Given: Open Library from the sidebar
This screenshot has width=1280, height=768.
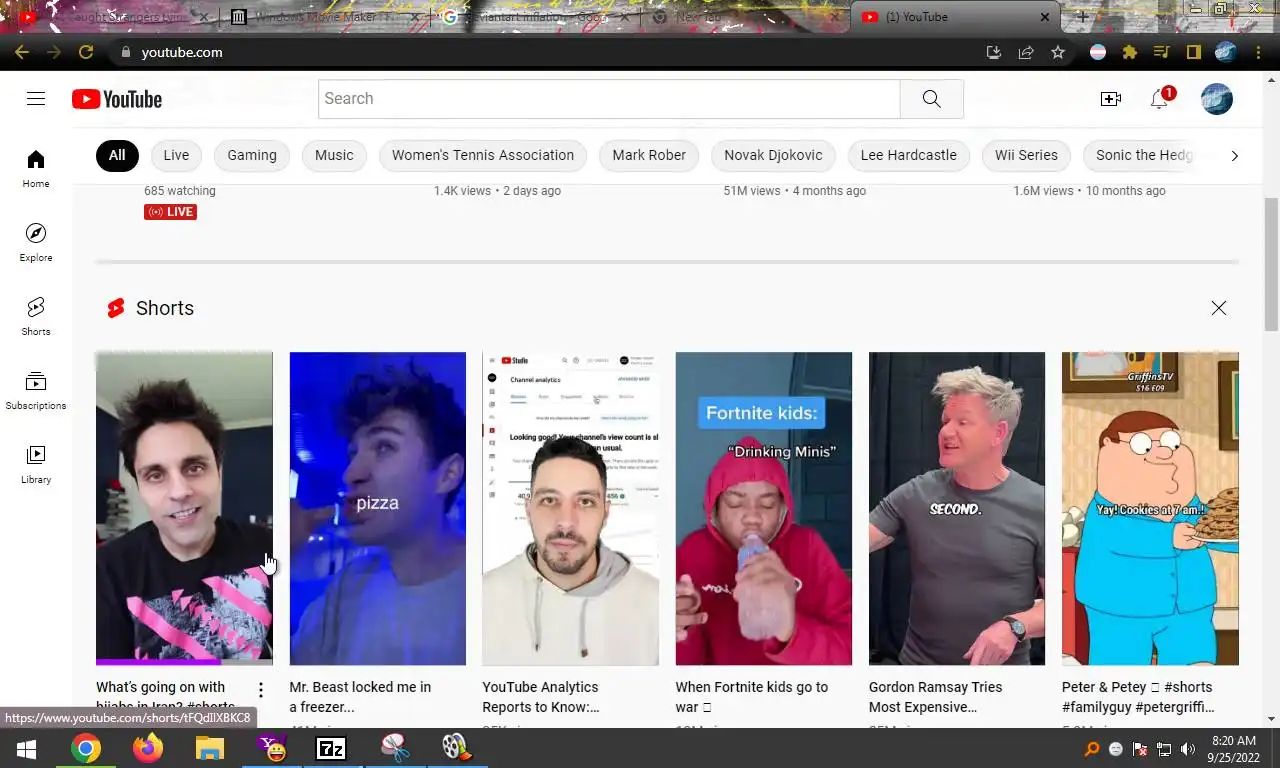Looking at the screenshot, I should (x=36, y=464).
